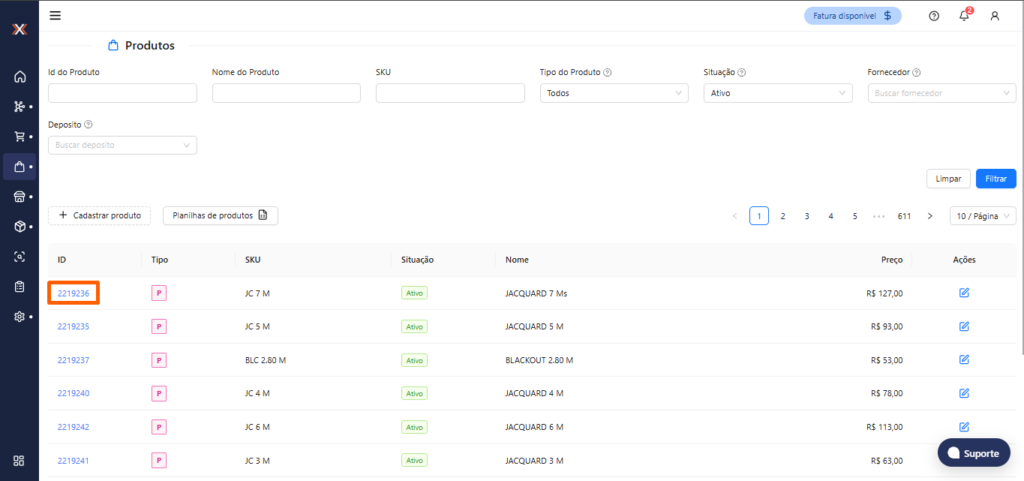1024x481 pixels.
Task: Open the Tipo do Produto dropdown
Action: (x=613, y=93)
